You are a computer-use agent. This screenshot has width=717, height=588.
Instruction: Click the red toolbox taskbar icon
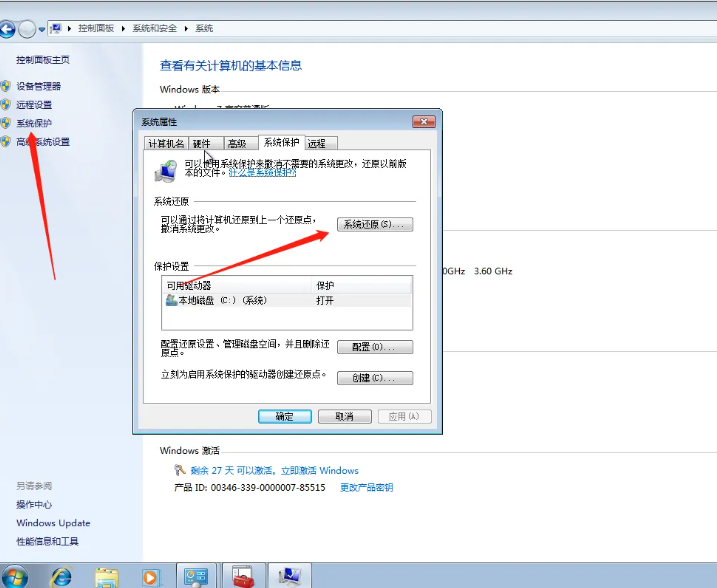tap(243, 576)
